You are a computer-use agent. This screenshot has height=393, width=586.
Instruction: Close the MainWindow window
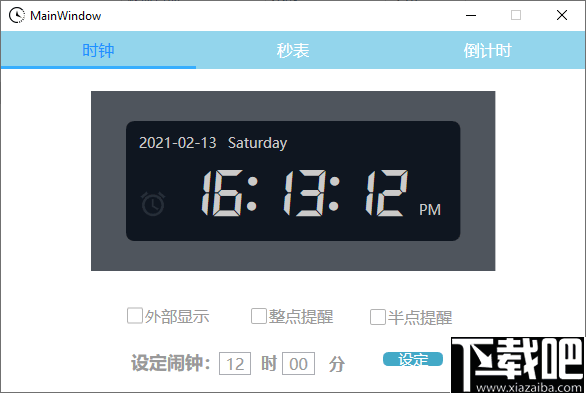[x=562, y=15]
